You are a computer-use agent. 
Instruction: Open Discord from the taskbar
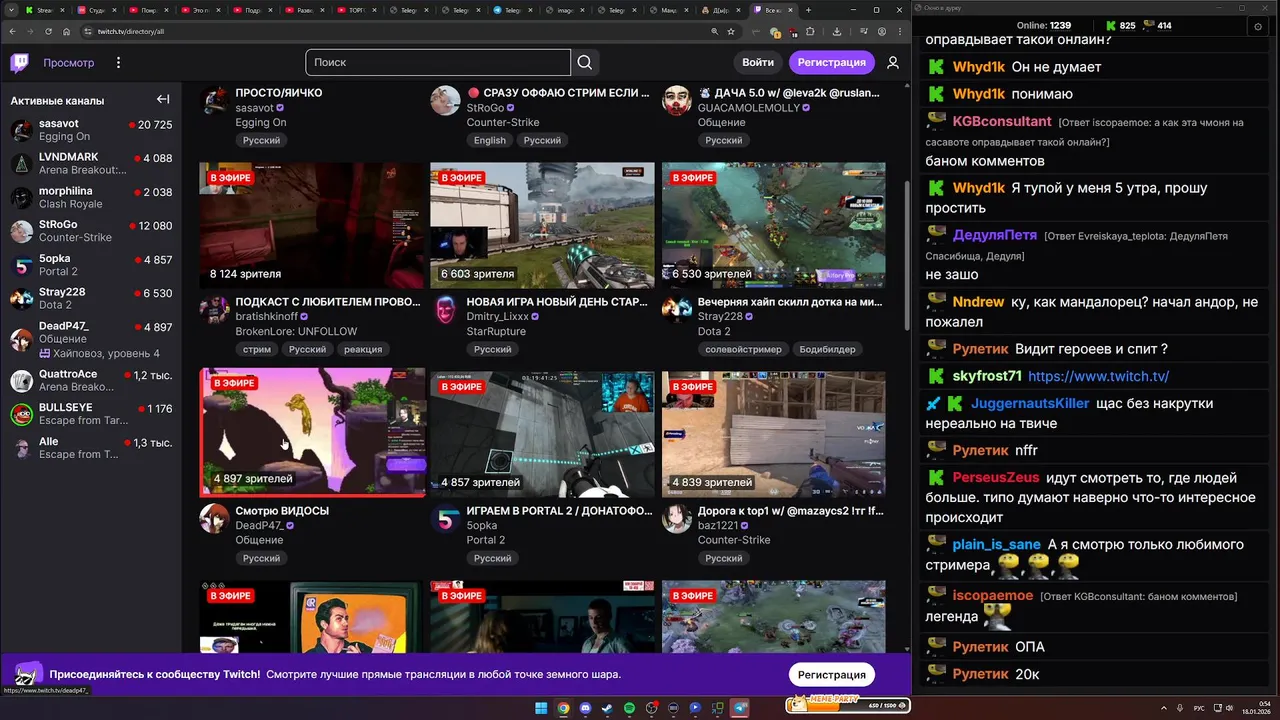click(x=585, y=708)
